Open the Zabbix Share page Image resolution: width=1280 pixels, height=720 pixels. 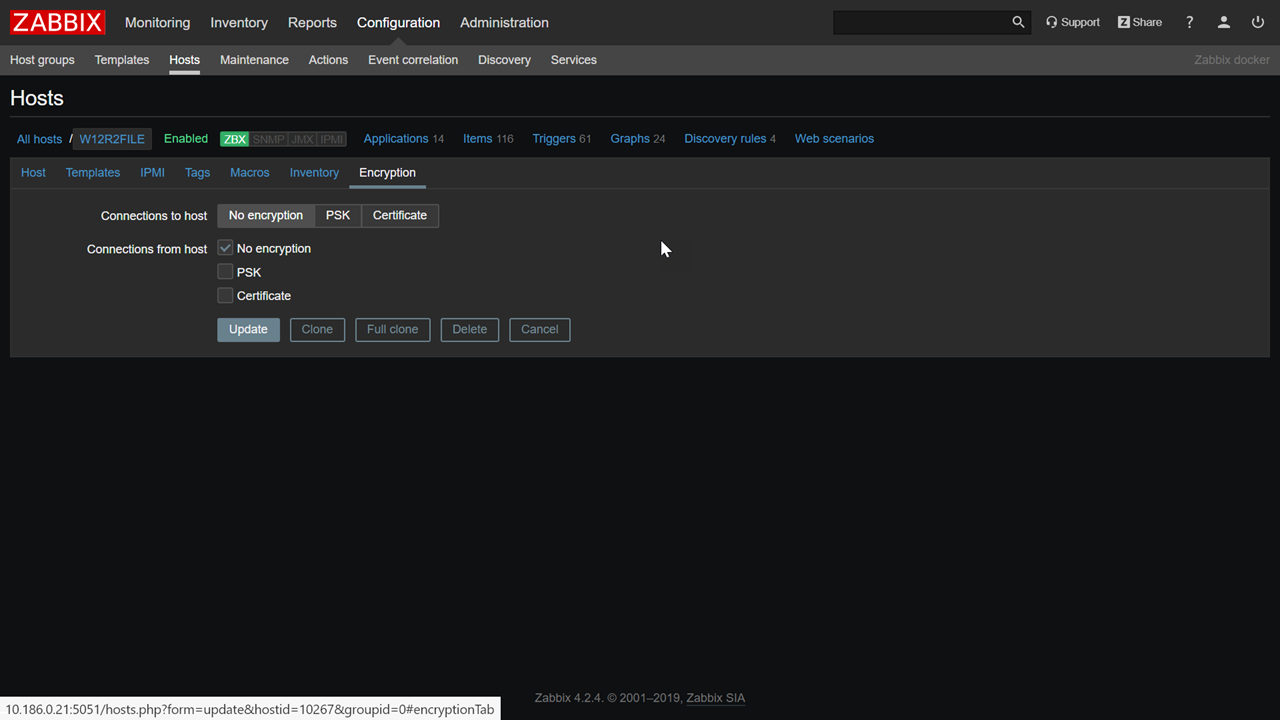pos(1139,22)
